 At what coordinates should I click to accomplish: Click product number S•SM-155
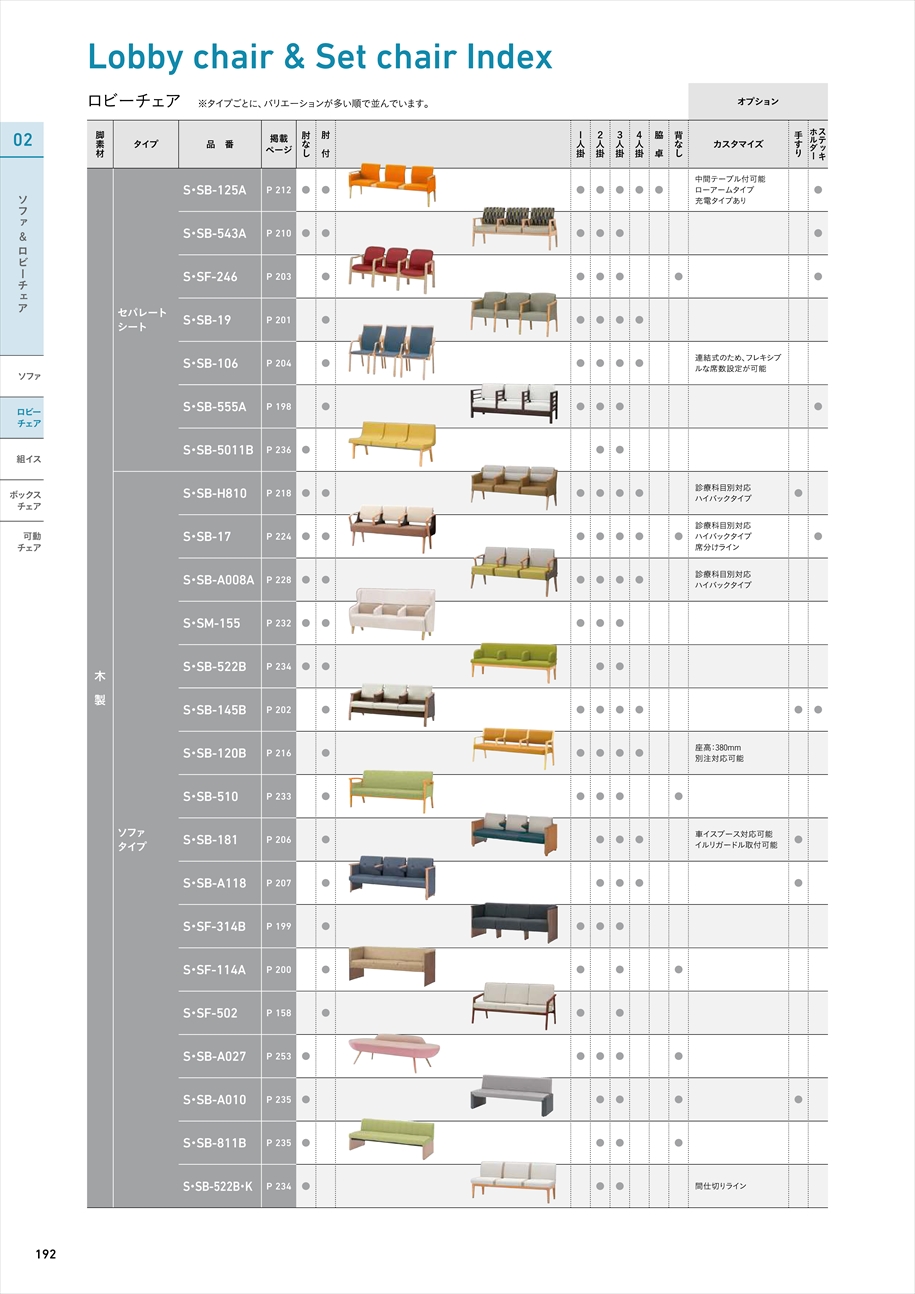[x=212, y=623]
